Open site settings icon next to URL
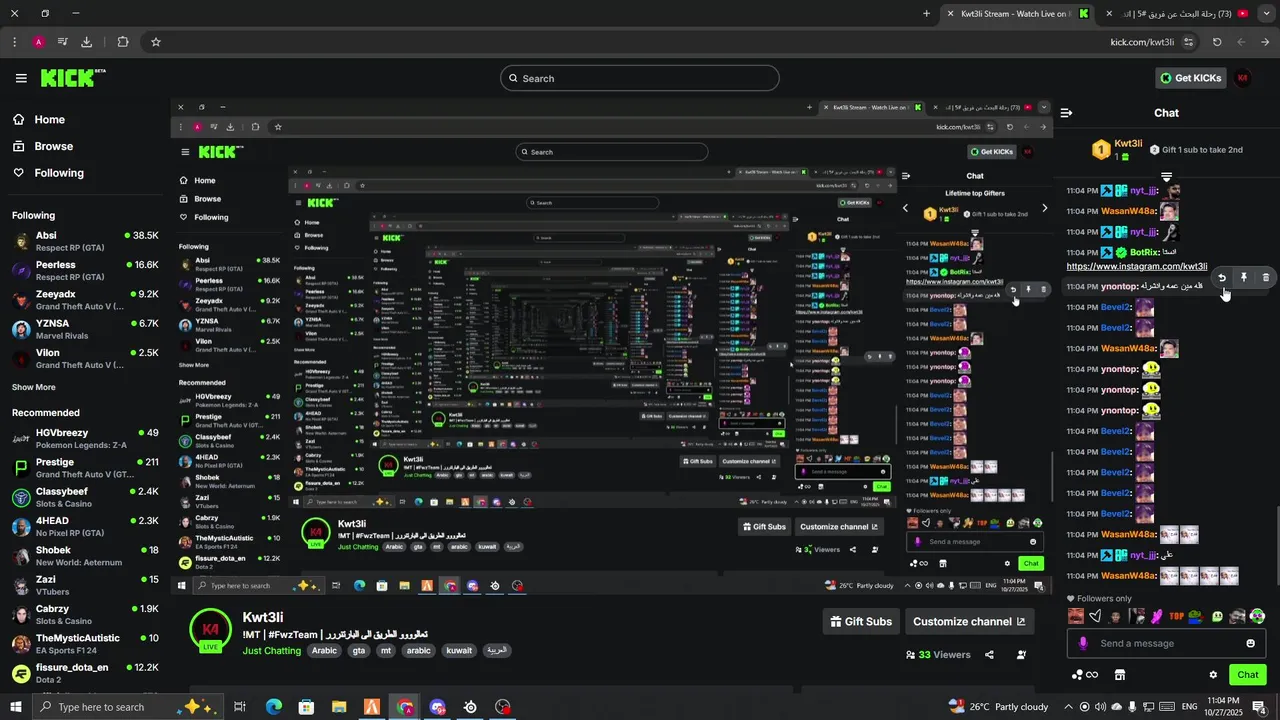 pos(1189,42)
